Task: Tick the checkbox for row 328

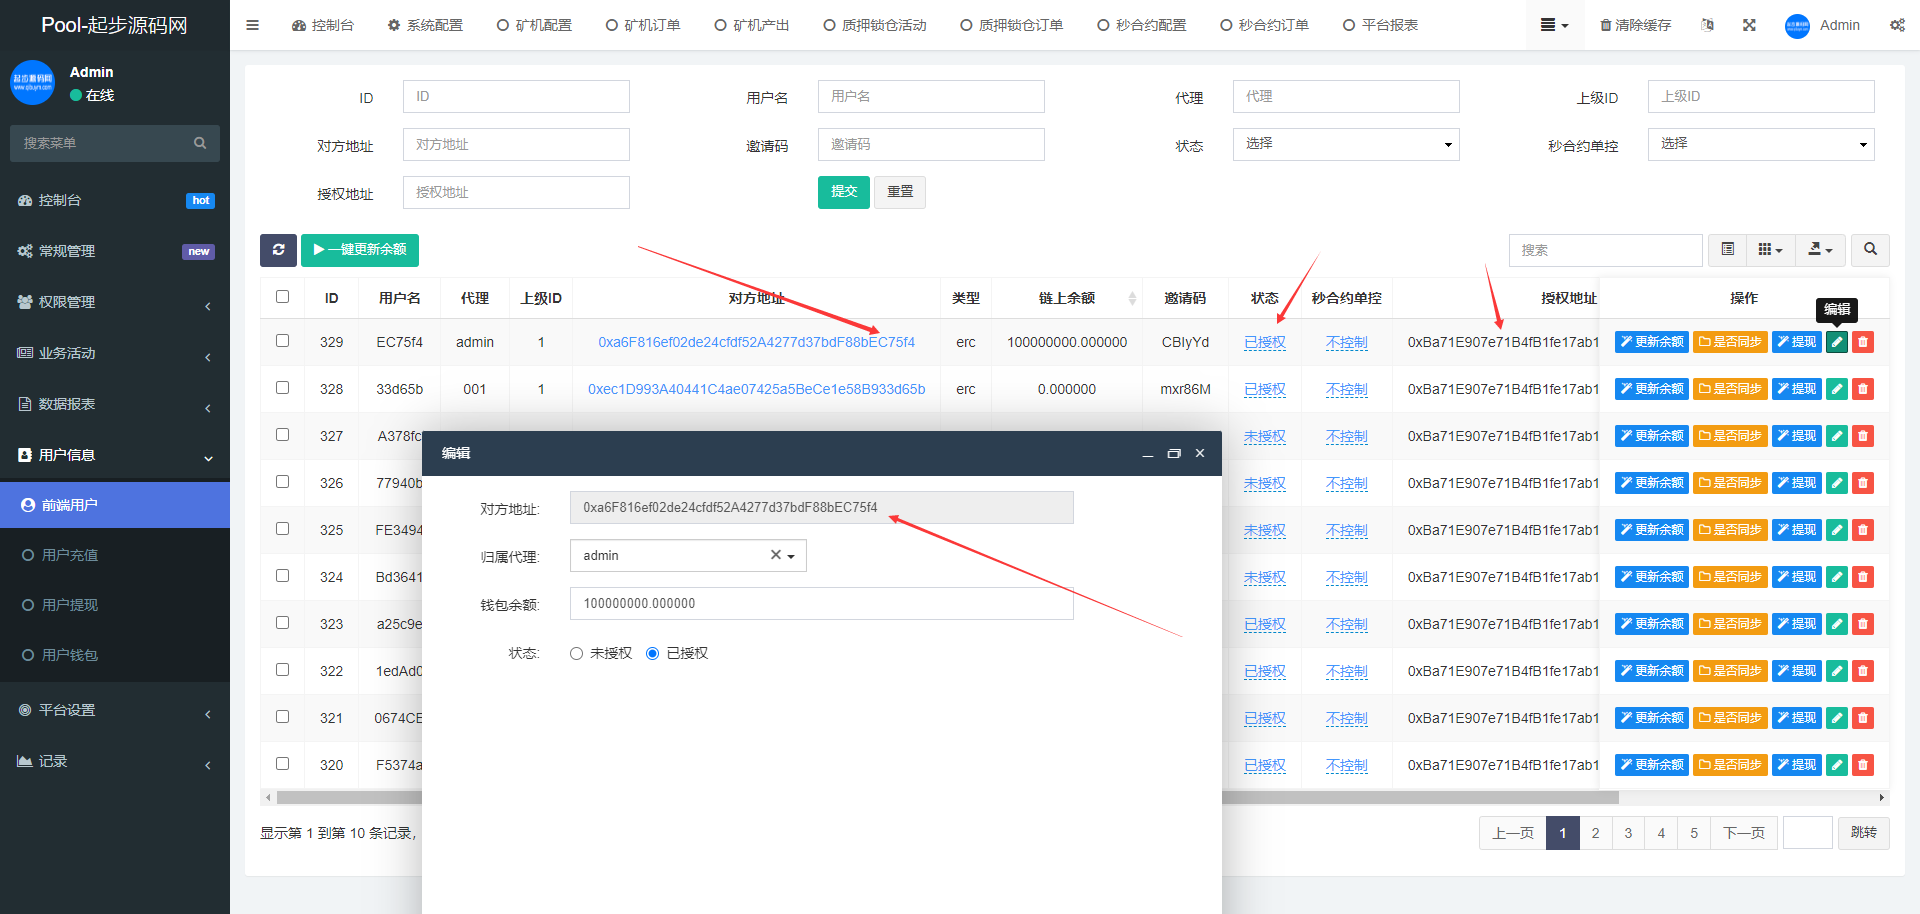Action: click(x=283, y=388)
